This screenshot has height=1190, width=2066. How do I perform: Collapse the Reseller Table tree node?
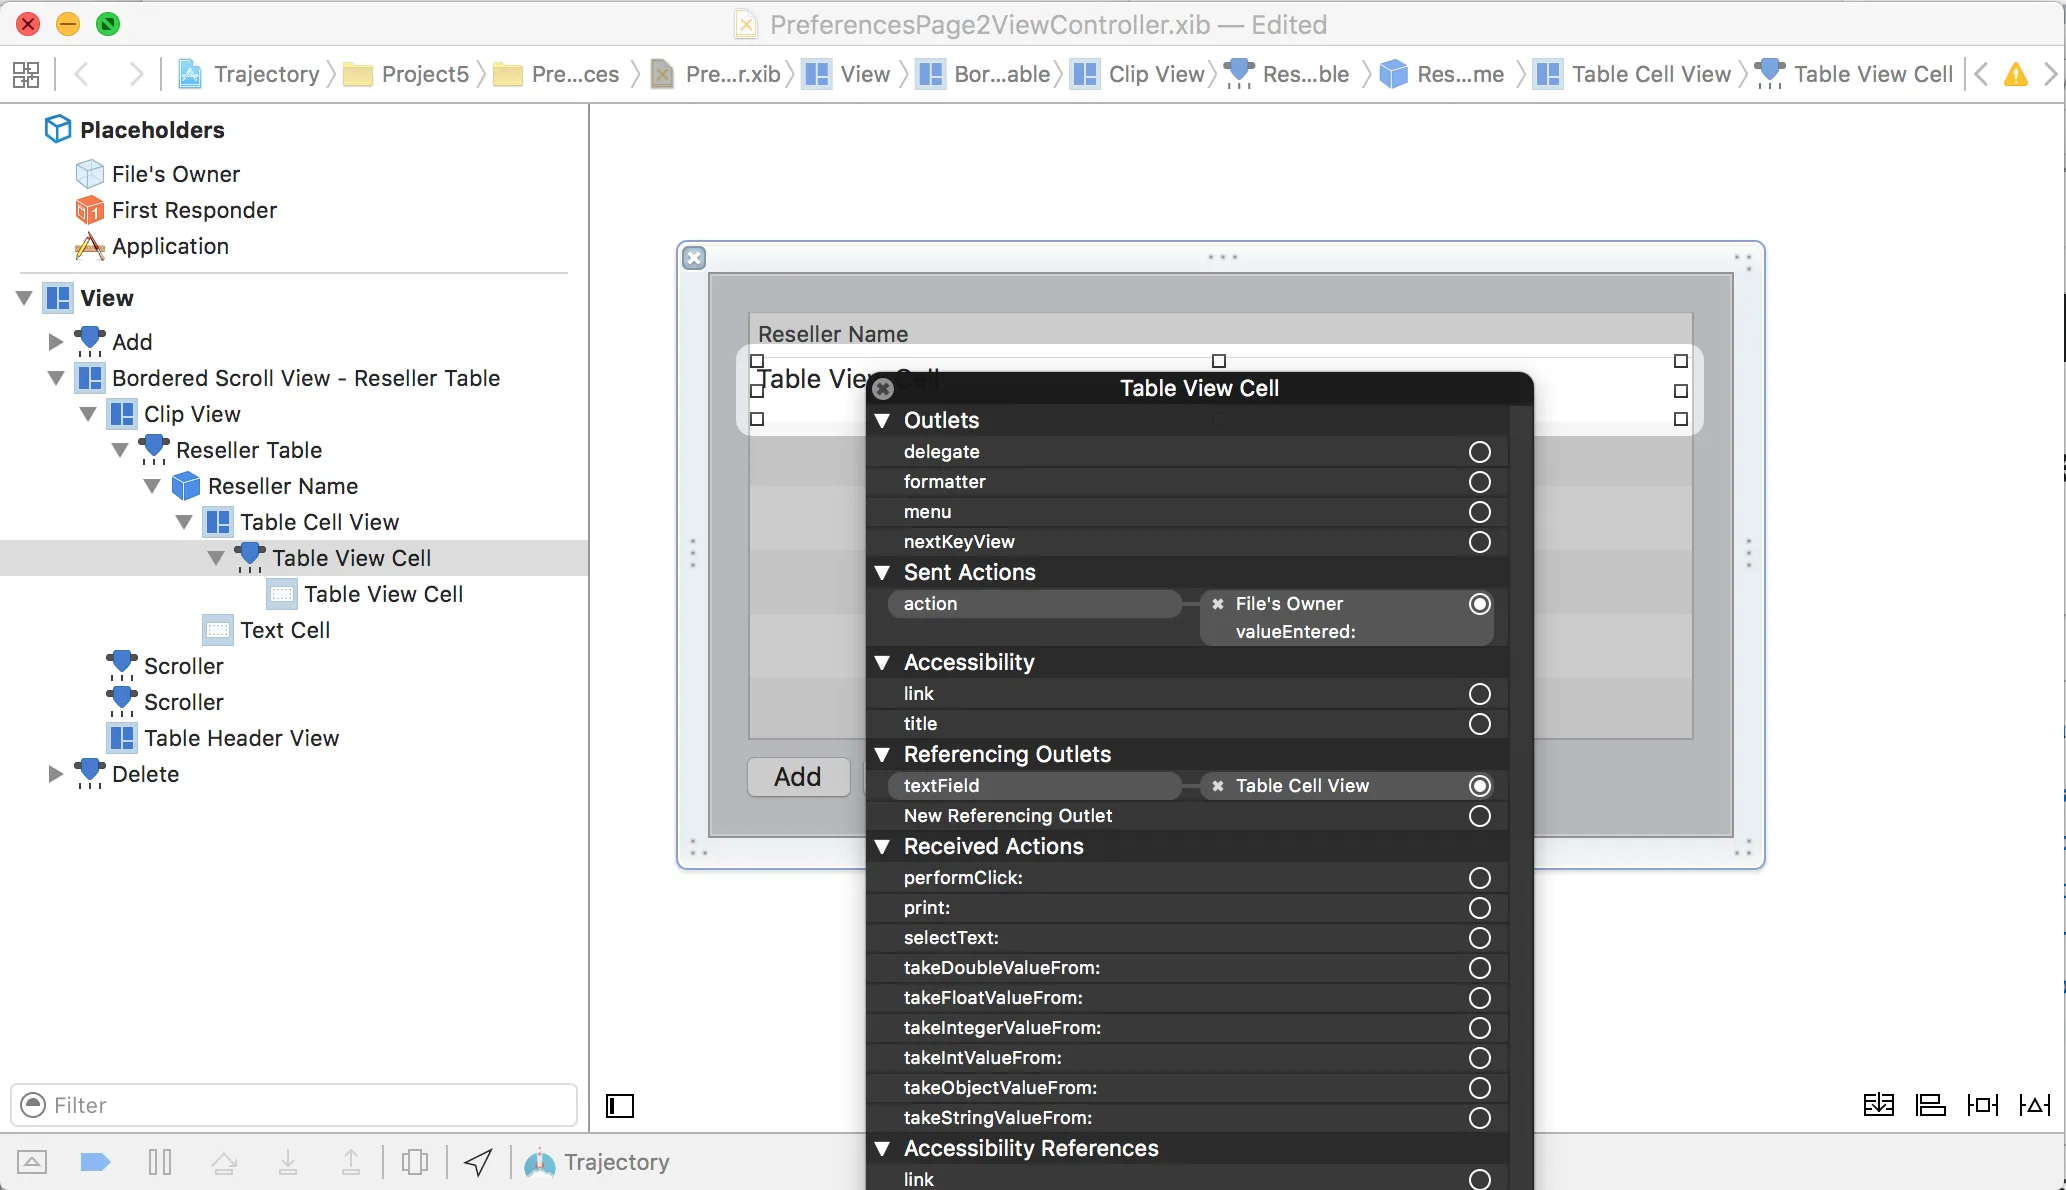click(x=120, y=450)
